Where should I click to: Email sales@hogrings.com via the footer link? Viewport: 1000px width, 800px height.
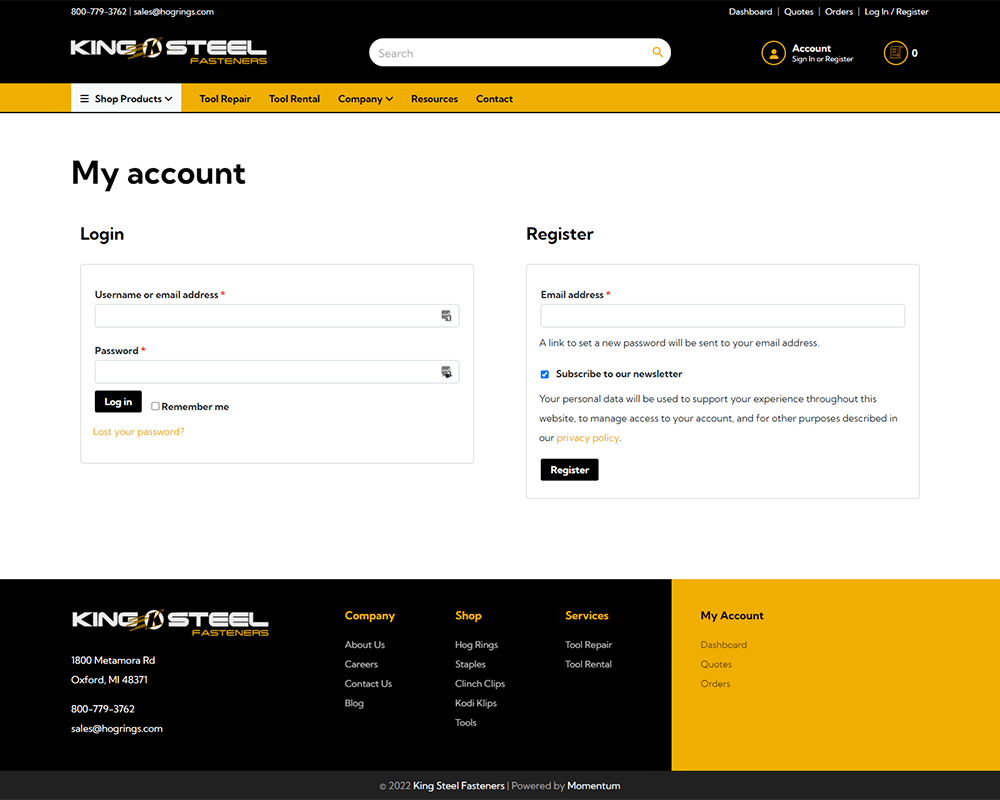coord(117,728)
